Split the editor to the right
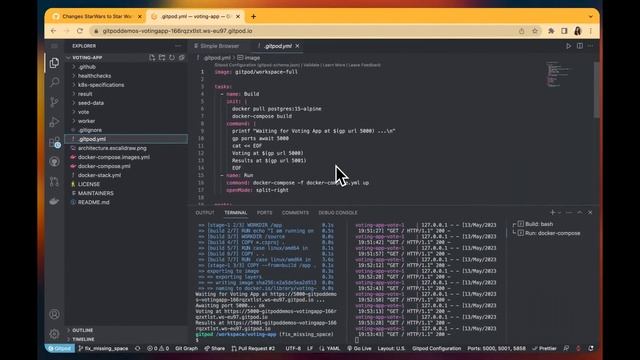 [x=580, y=46]
